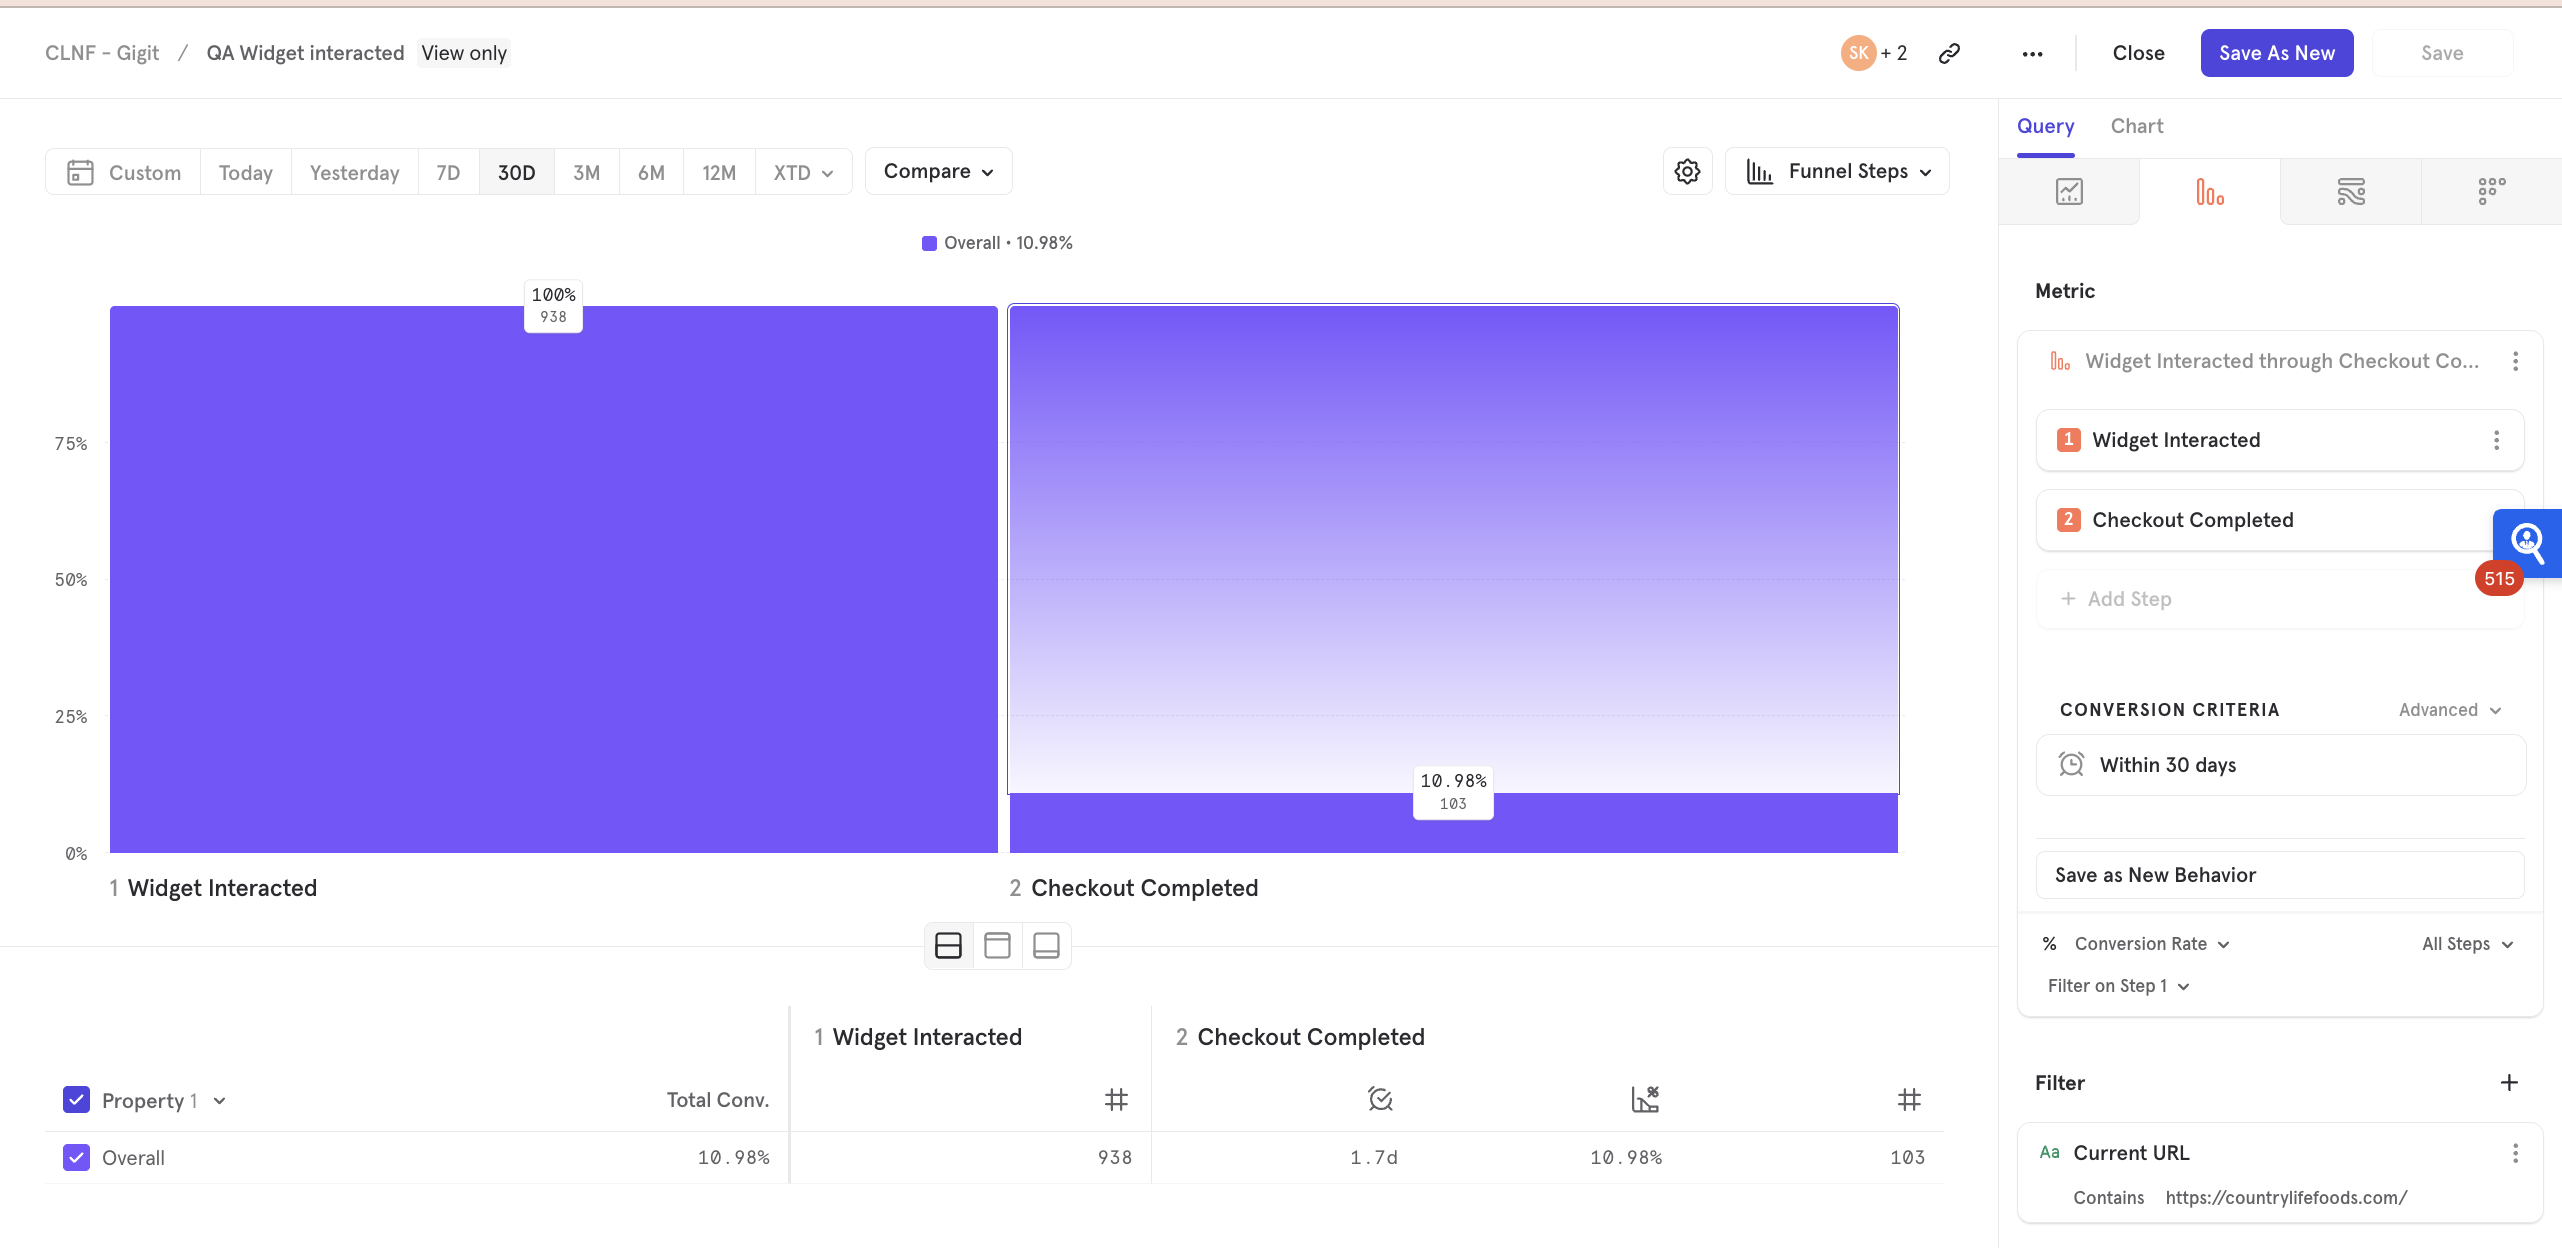Click the Contains filter operator

[2108, 1197]
